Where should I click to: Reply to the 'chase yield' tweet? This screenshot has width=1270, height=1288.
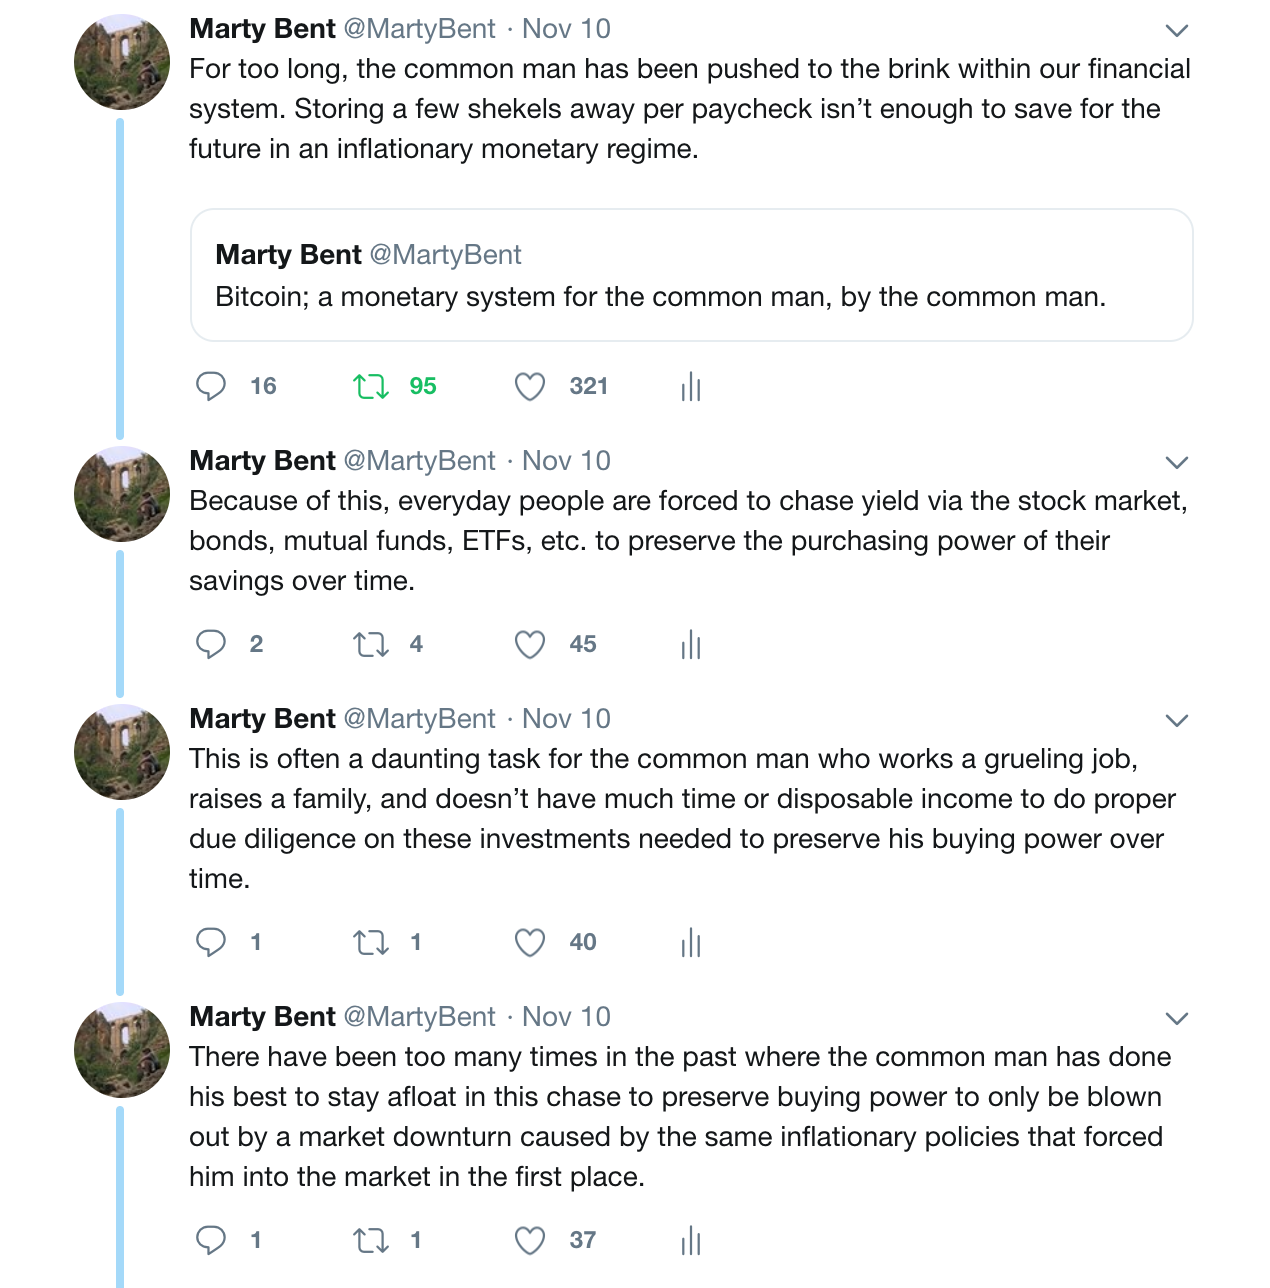click(210, 644)
